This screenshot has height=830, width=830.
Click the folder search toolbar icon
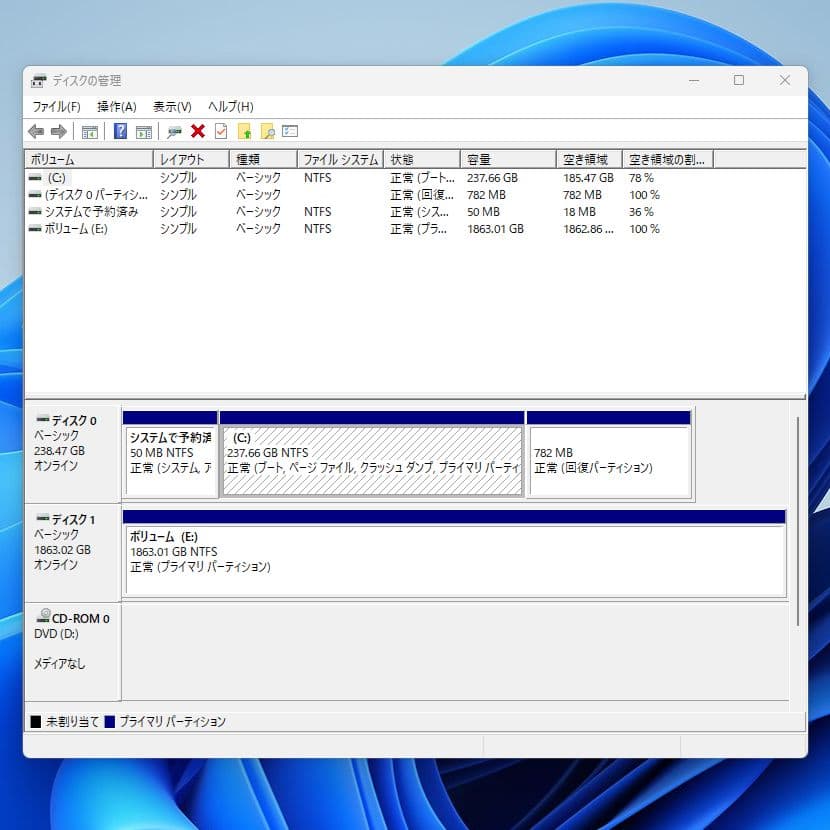pyautogui.click(x=267, y=131)
